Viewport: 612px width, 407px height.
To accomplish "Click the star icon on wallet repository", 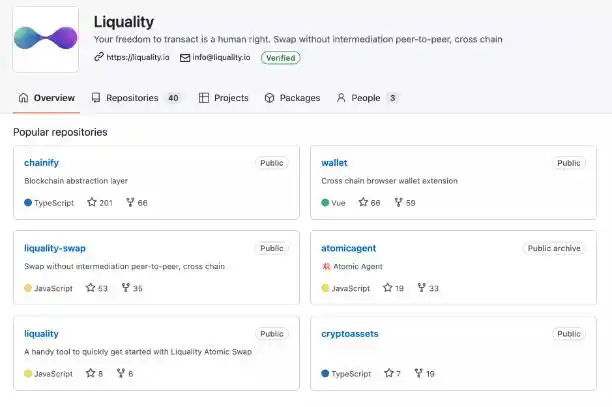I will (x=364, y=202).
